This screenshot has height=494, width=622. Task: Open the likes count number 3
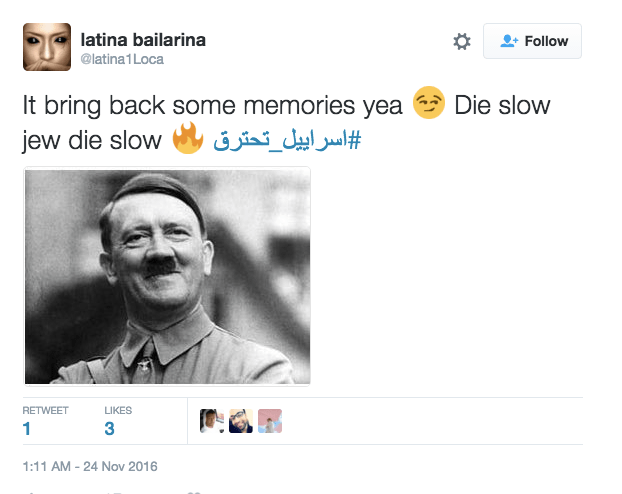click(109, 429)
